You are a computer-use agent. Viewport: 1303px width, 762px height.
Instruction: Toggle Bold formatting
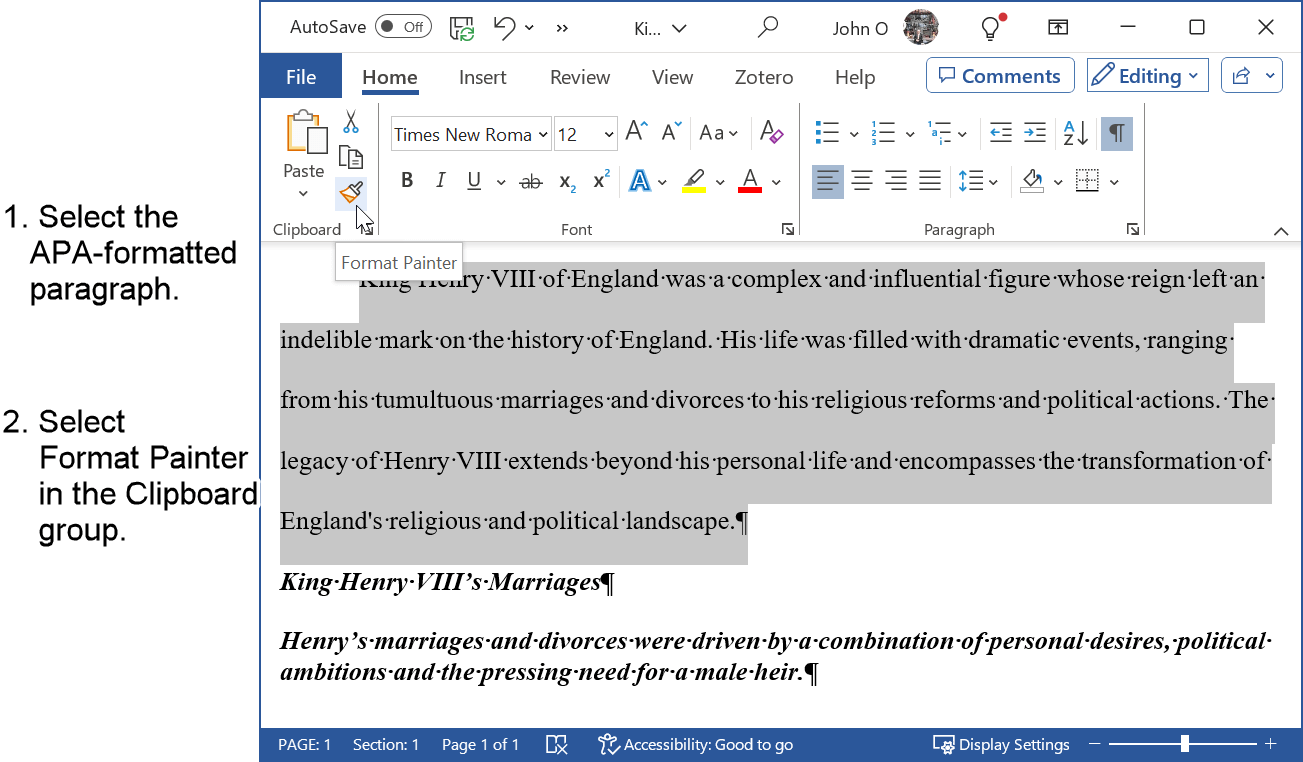[x=407, y=181]
